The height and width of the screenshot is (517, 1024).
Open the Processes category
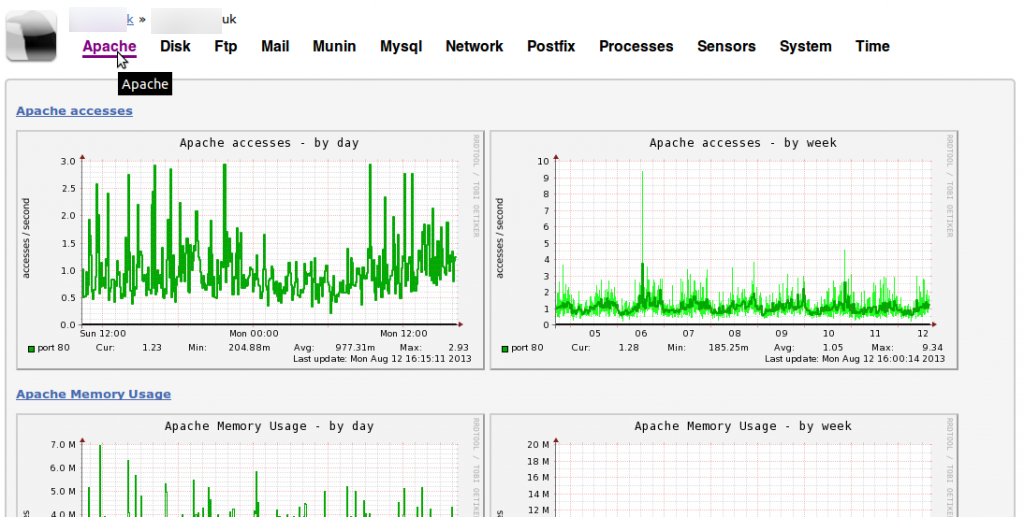point(636,46)
